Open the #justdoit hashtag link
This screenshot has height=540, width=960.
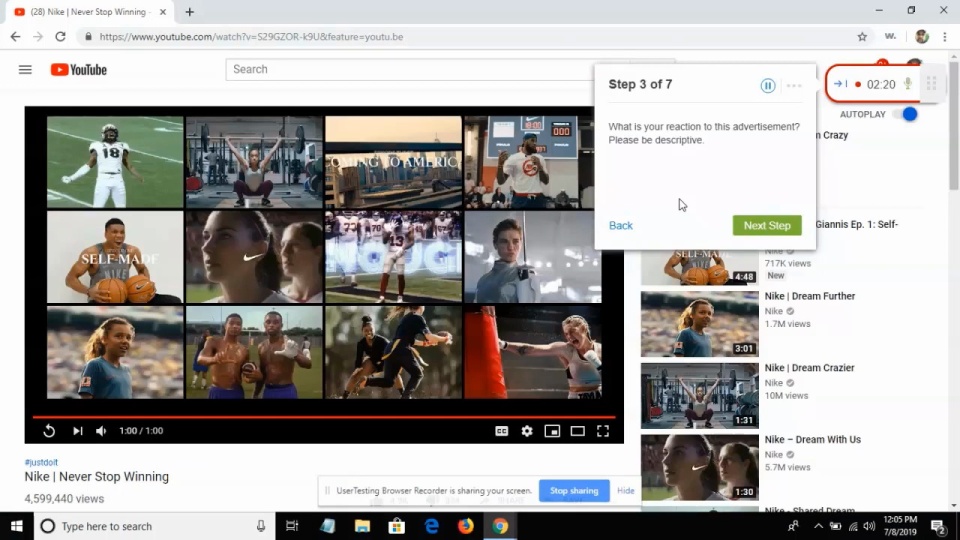[x=41, y=462]
